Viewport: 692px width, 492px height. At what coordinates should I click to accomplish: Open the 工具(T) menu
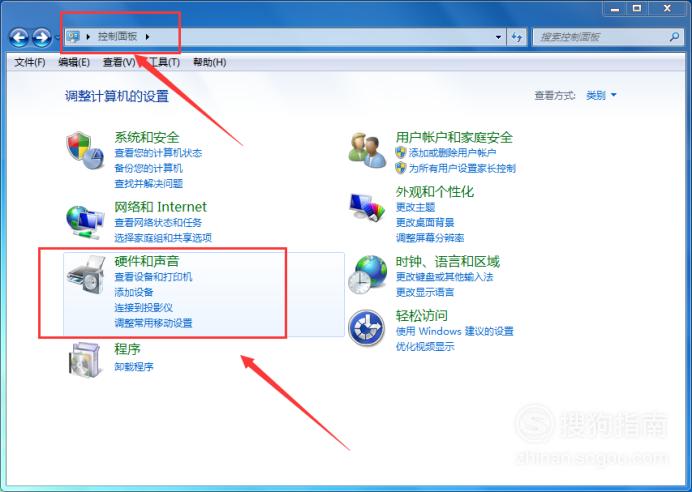[164, 62]
